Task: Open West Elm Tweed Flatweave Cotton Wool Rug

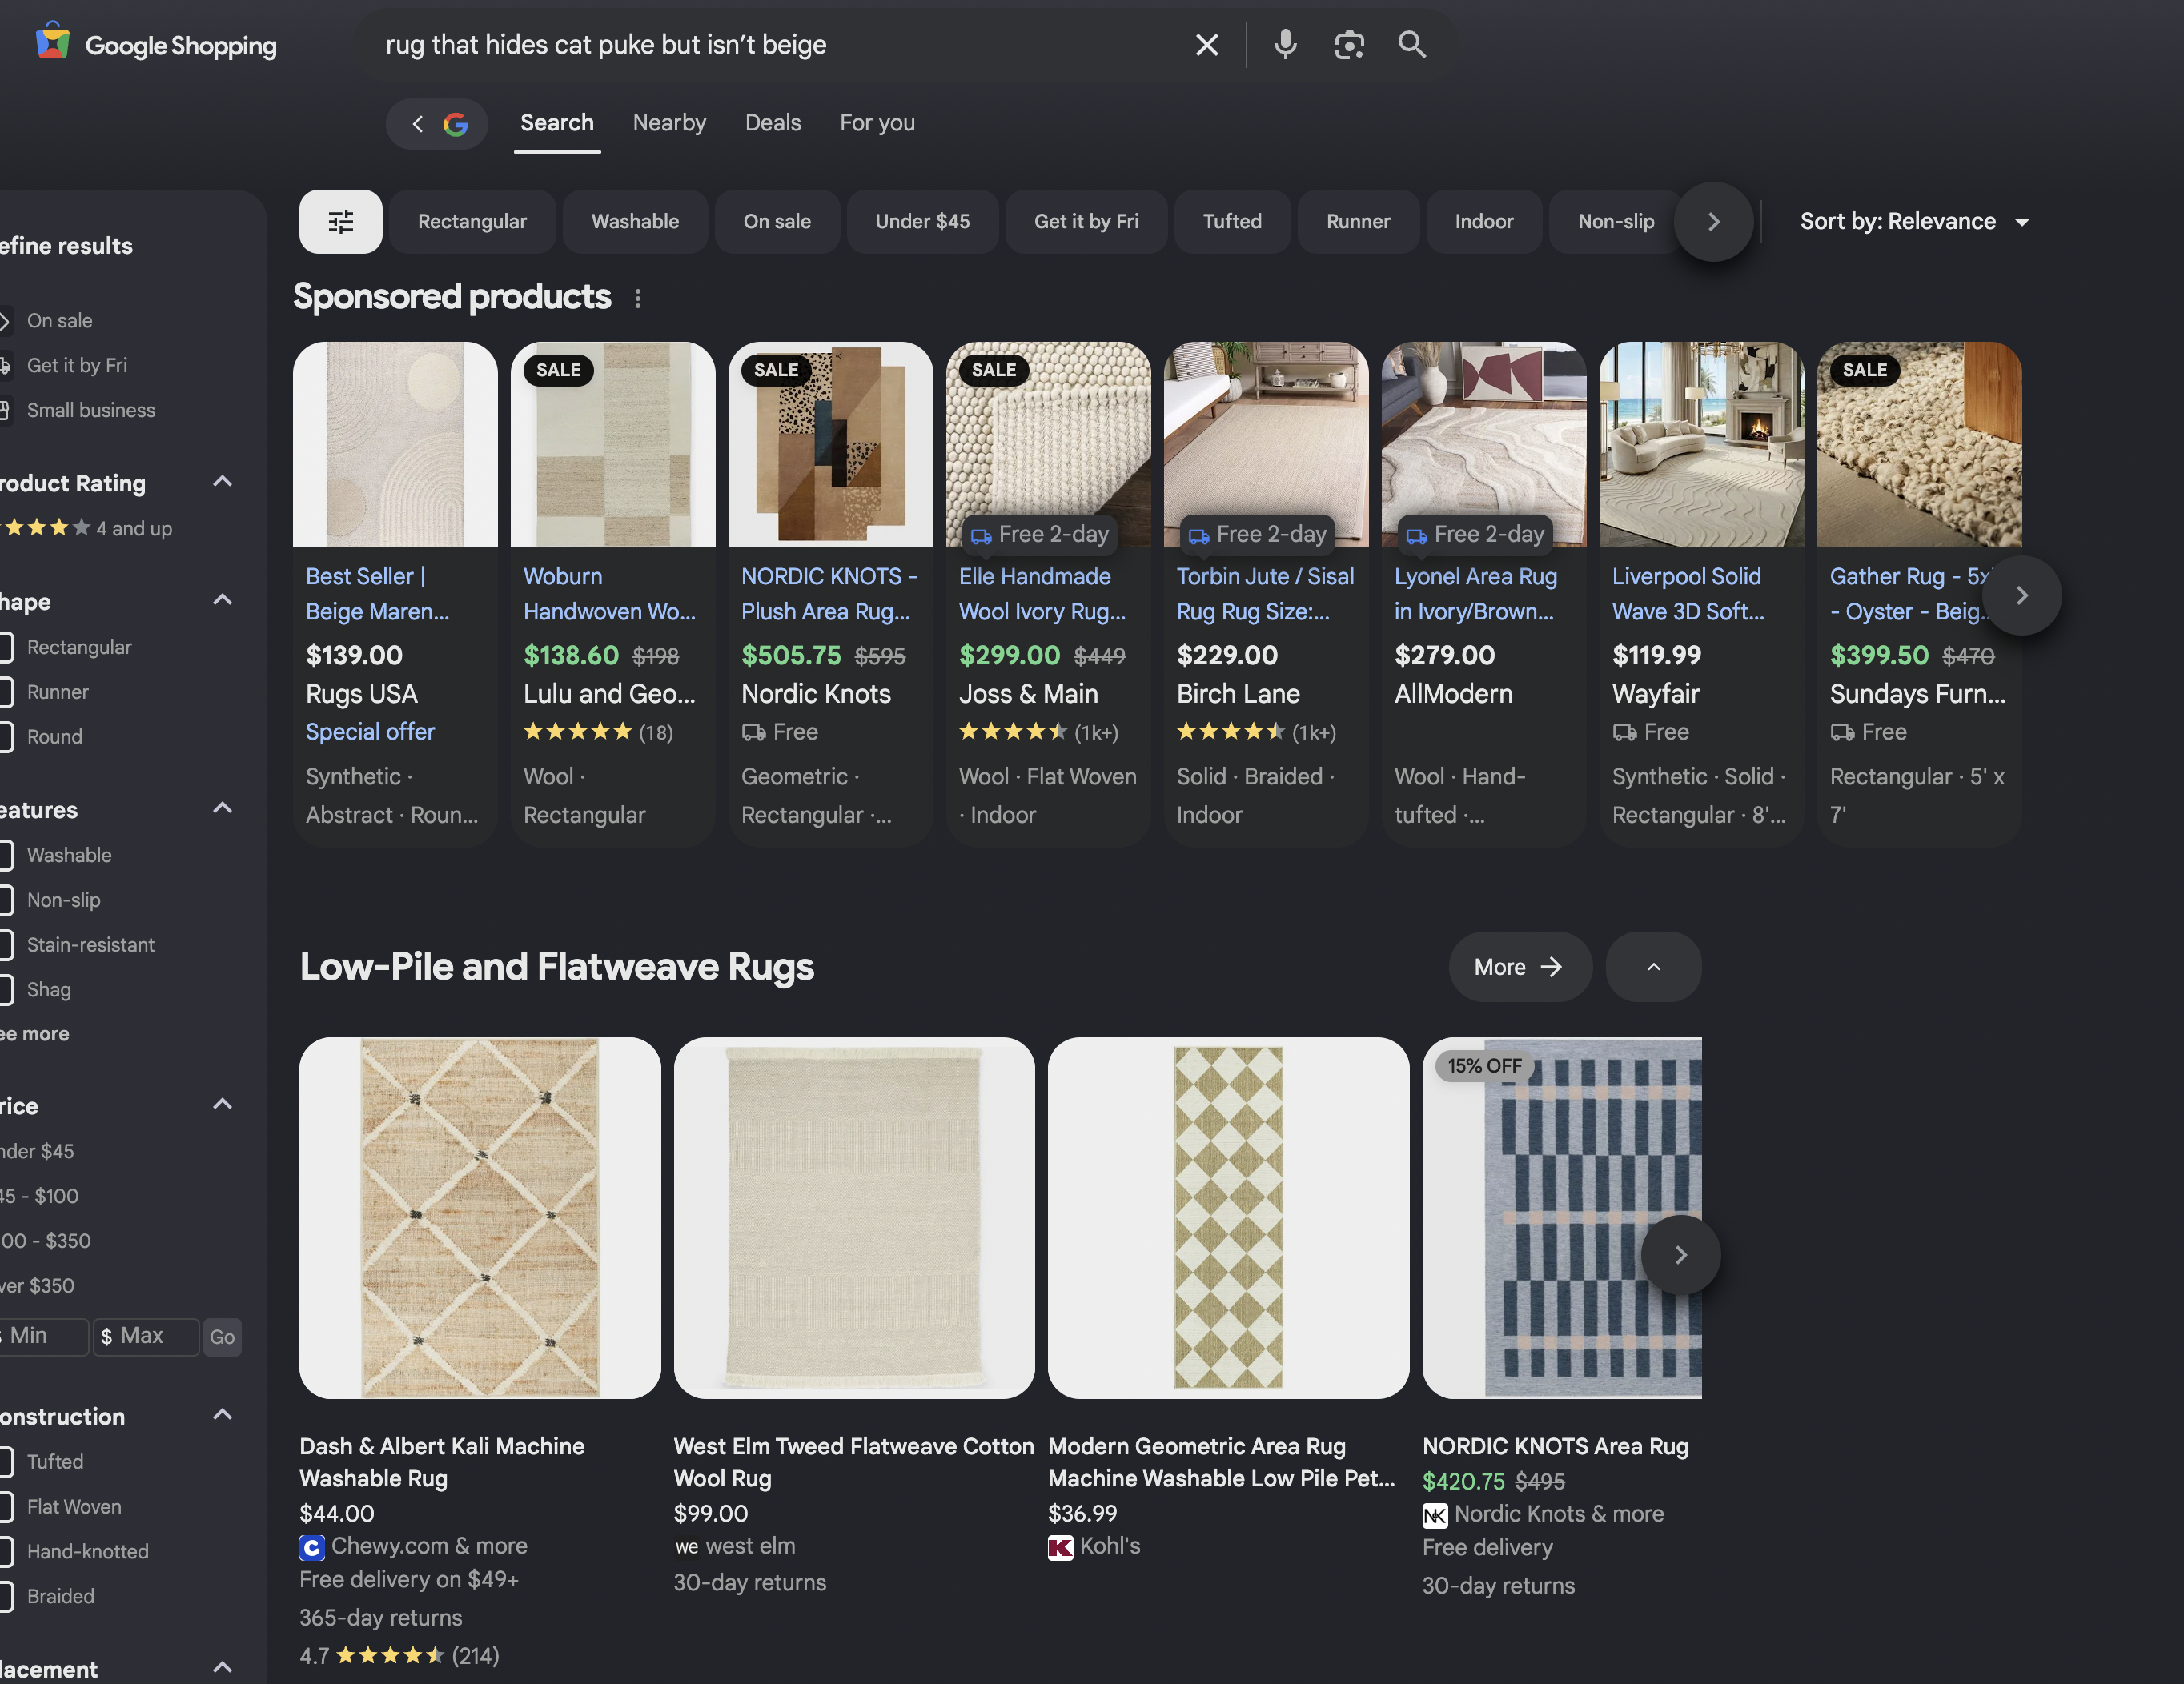Action: pyautogui.click(x=854, y=1462)
